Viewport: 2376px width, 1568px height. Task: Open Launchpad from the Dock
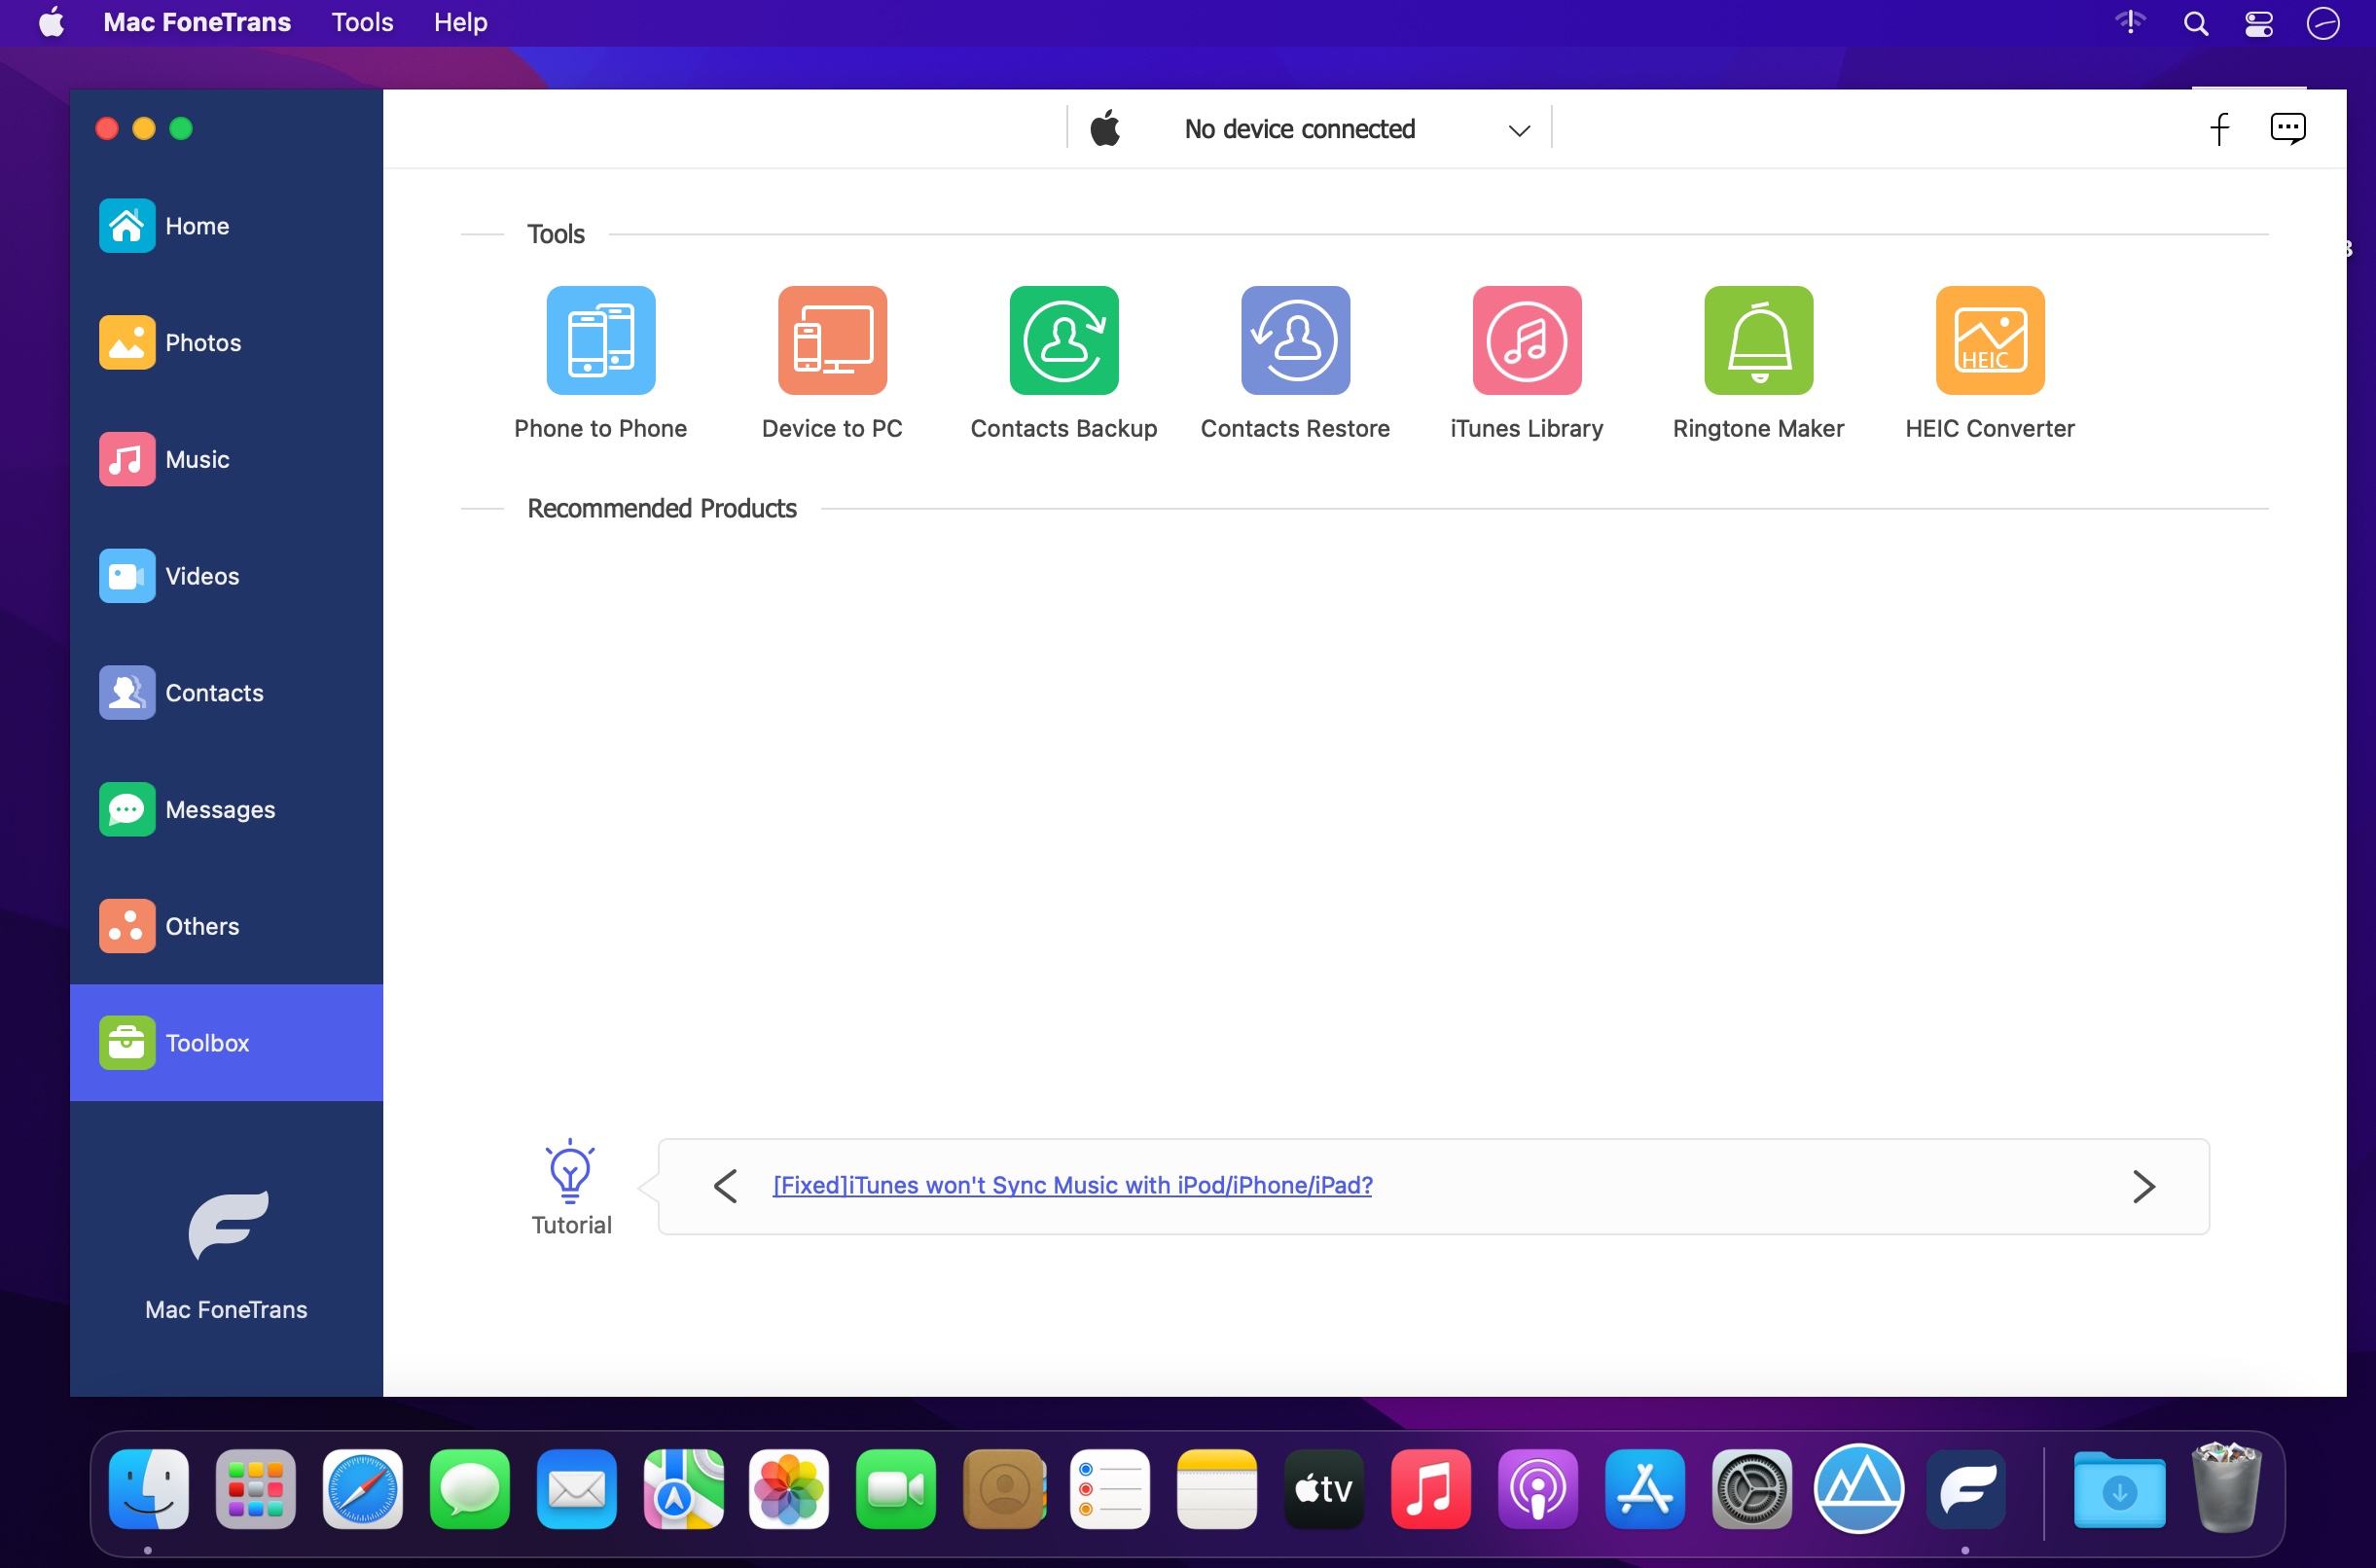[x=255, y=1489]
